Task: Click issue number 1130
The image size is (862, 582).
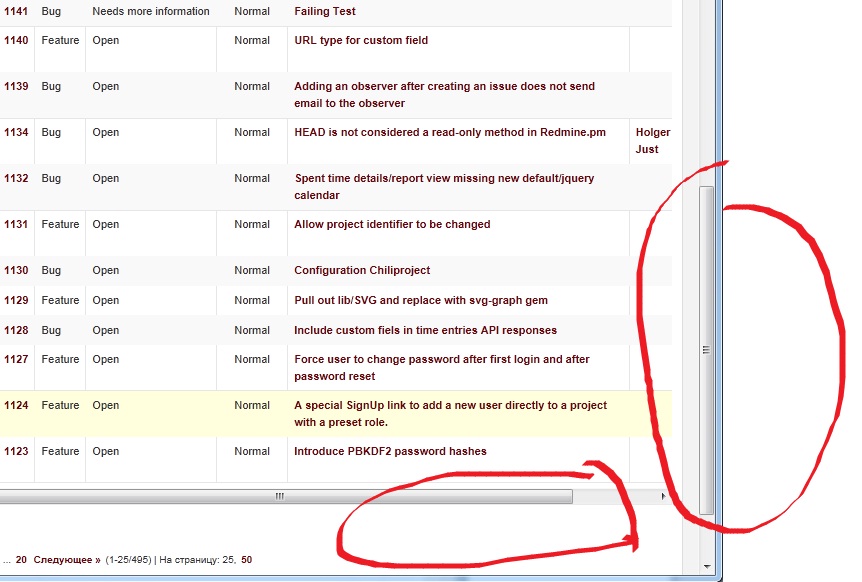Action: (x=16, y=270)
